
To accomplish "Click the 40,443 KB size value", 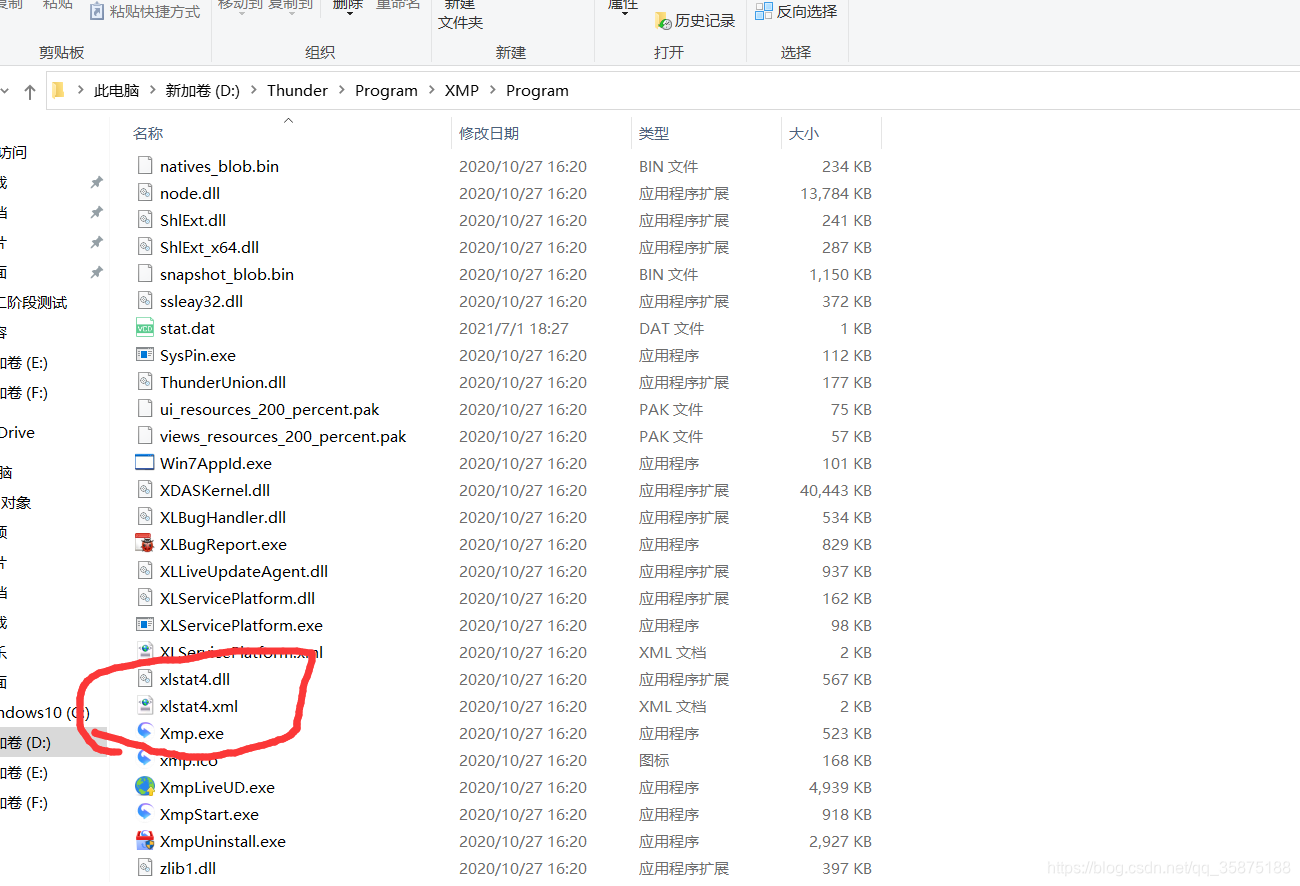I will pyautogui.click(x=836, y=490).
